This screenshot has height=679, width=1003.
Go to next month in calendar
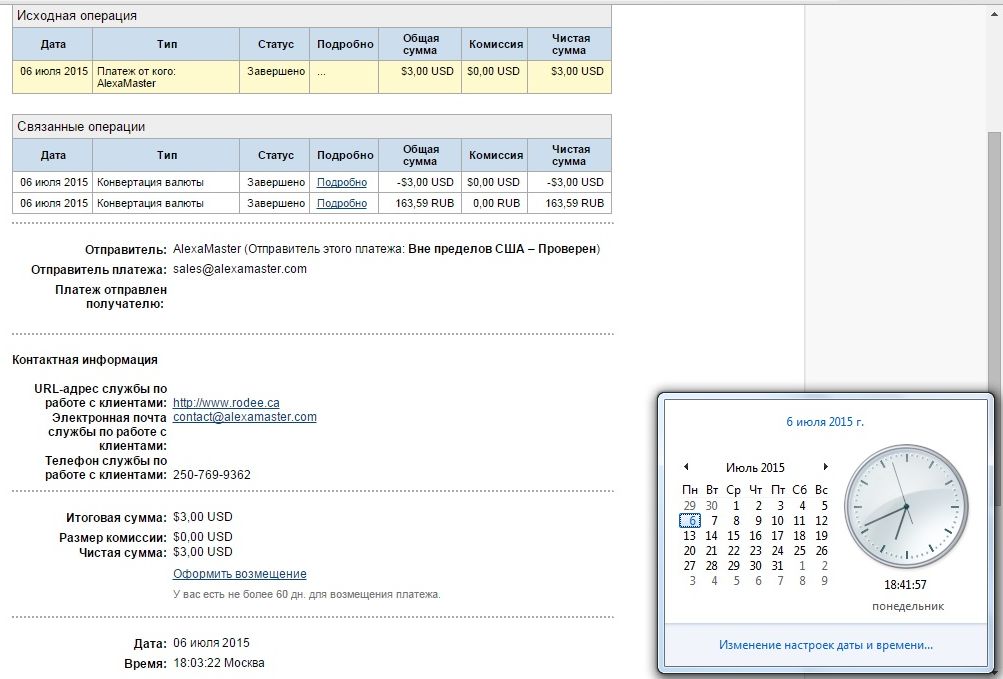[x=825, y=467]
